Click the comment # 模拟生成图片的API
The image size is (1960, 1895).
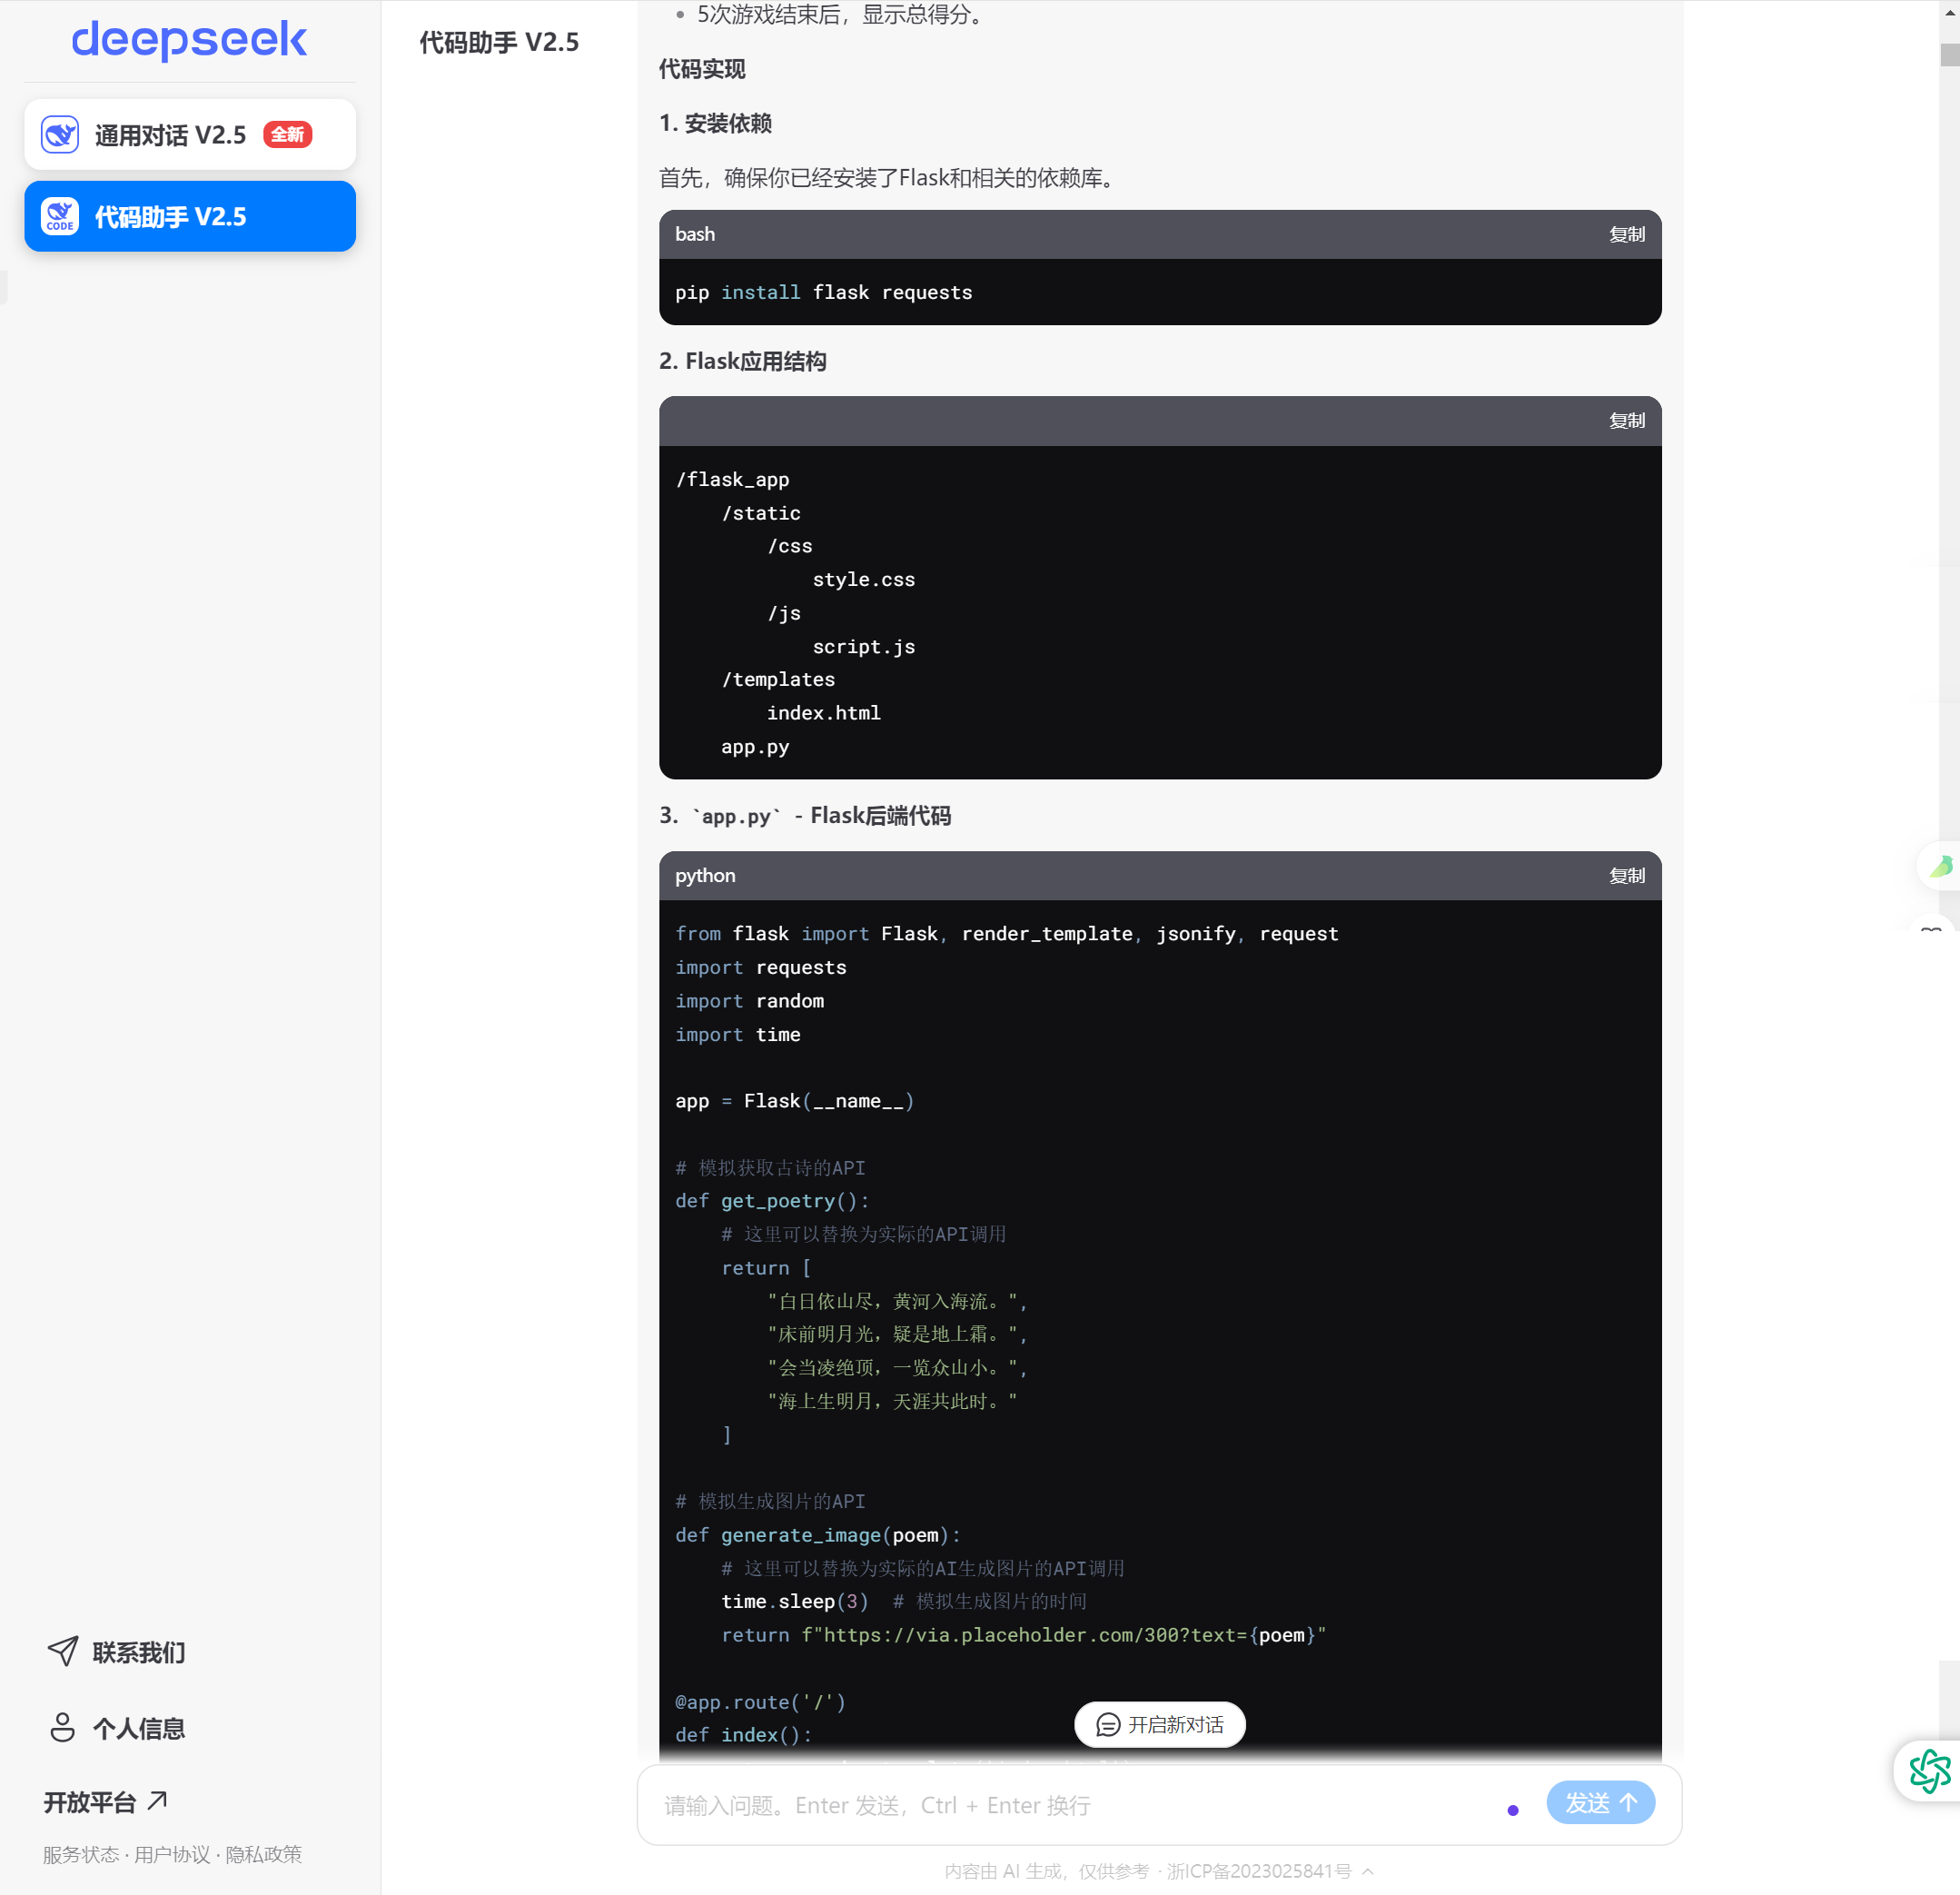pyautogui.click(x=770, y=1501)
